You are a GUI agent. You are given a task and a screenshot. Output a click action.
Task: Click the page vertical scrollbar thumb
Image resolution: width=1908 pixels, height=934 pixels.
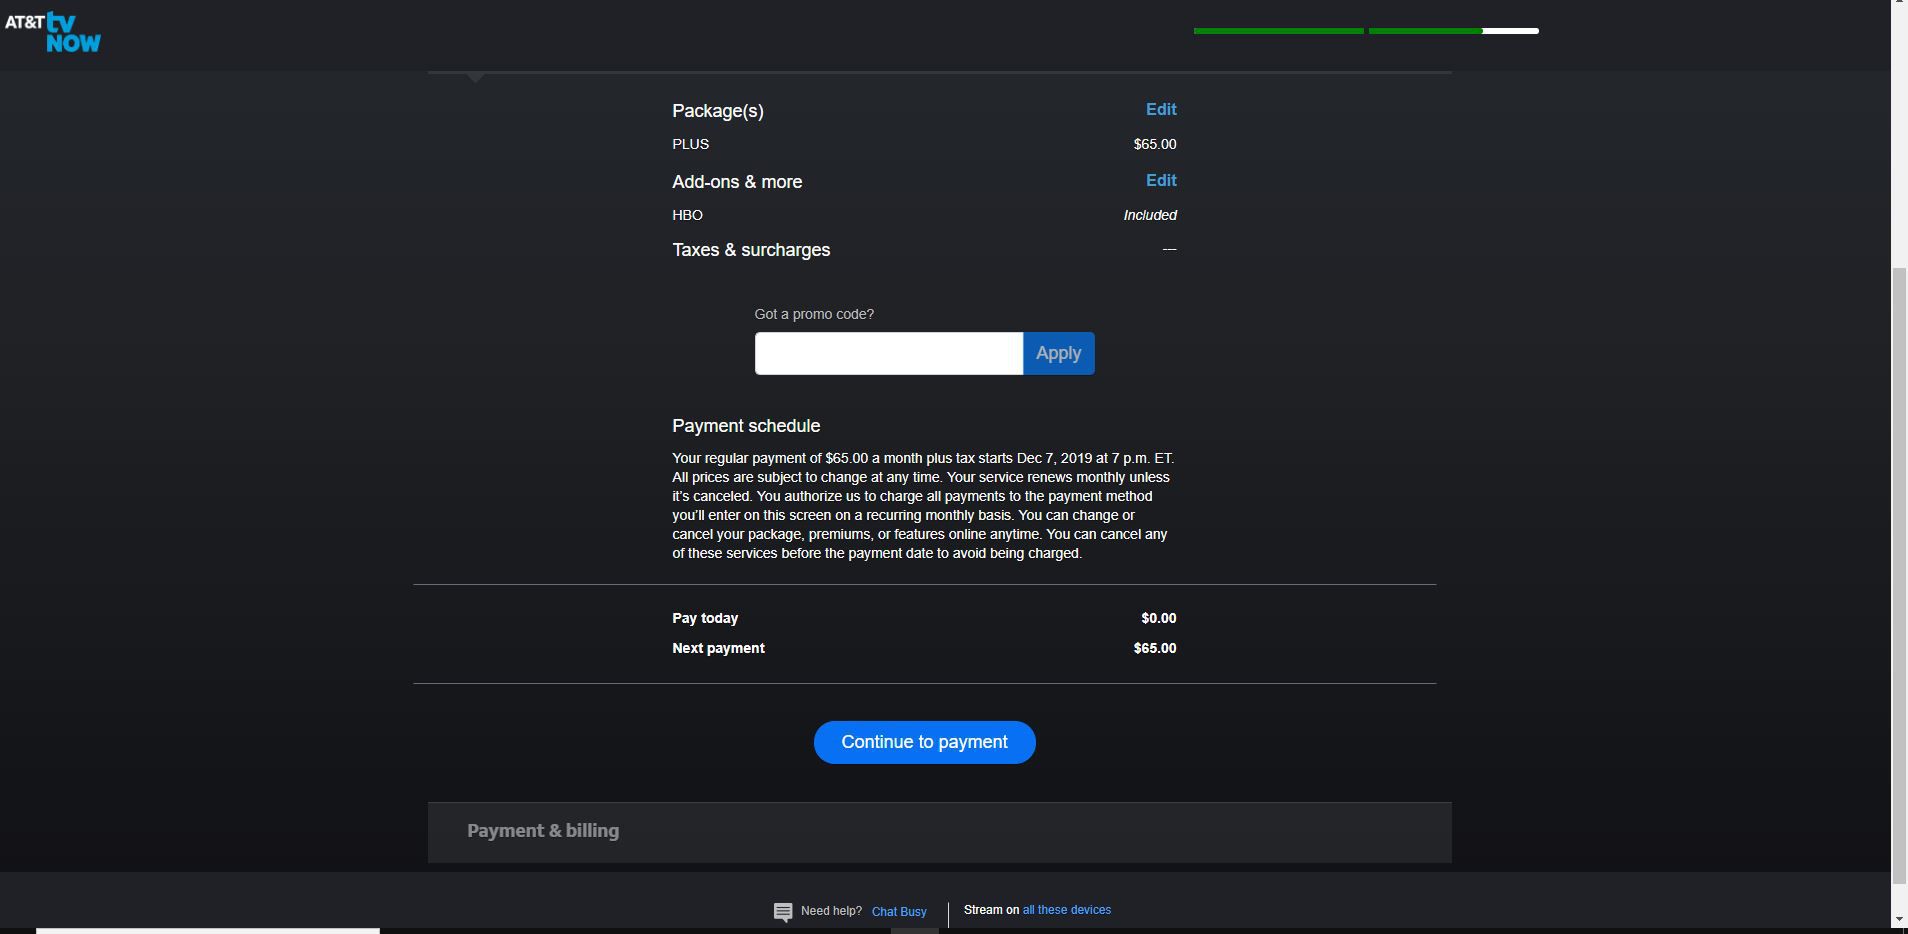coord(1899,575)
